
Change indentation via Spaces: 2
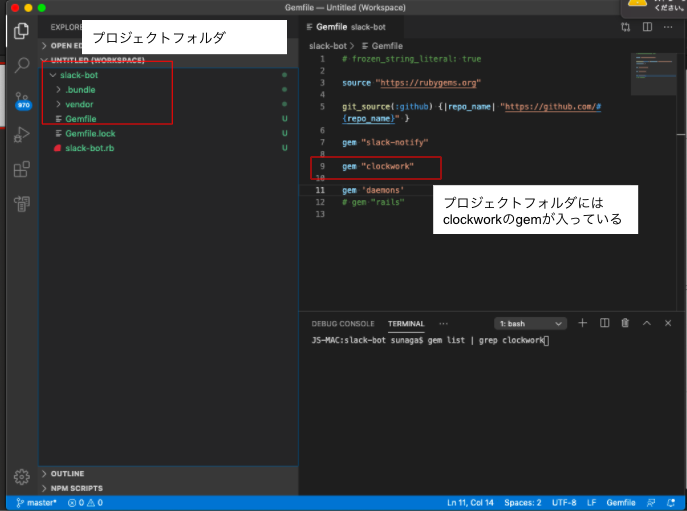point(522,503)
